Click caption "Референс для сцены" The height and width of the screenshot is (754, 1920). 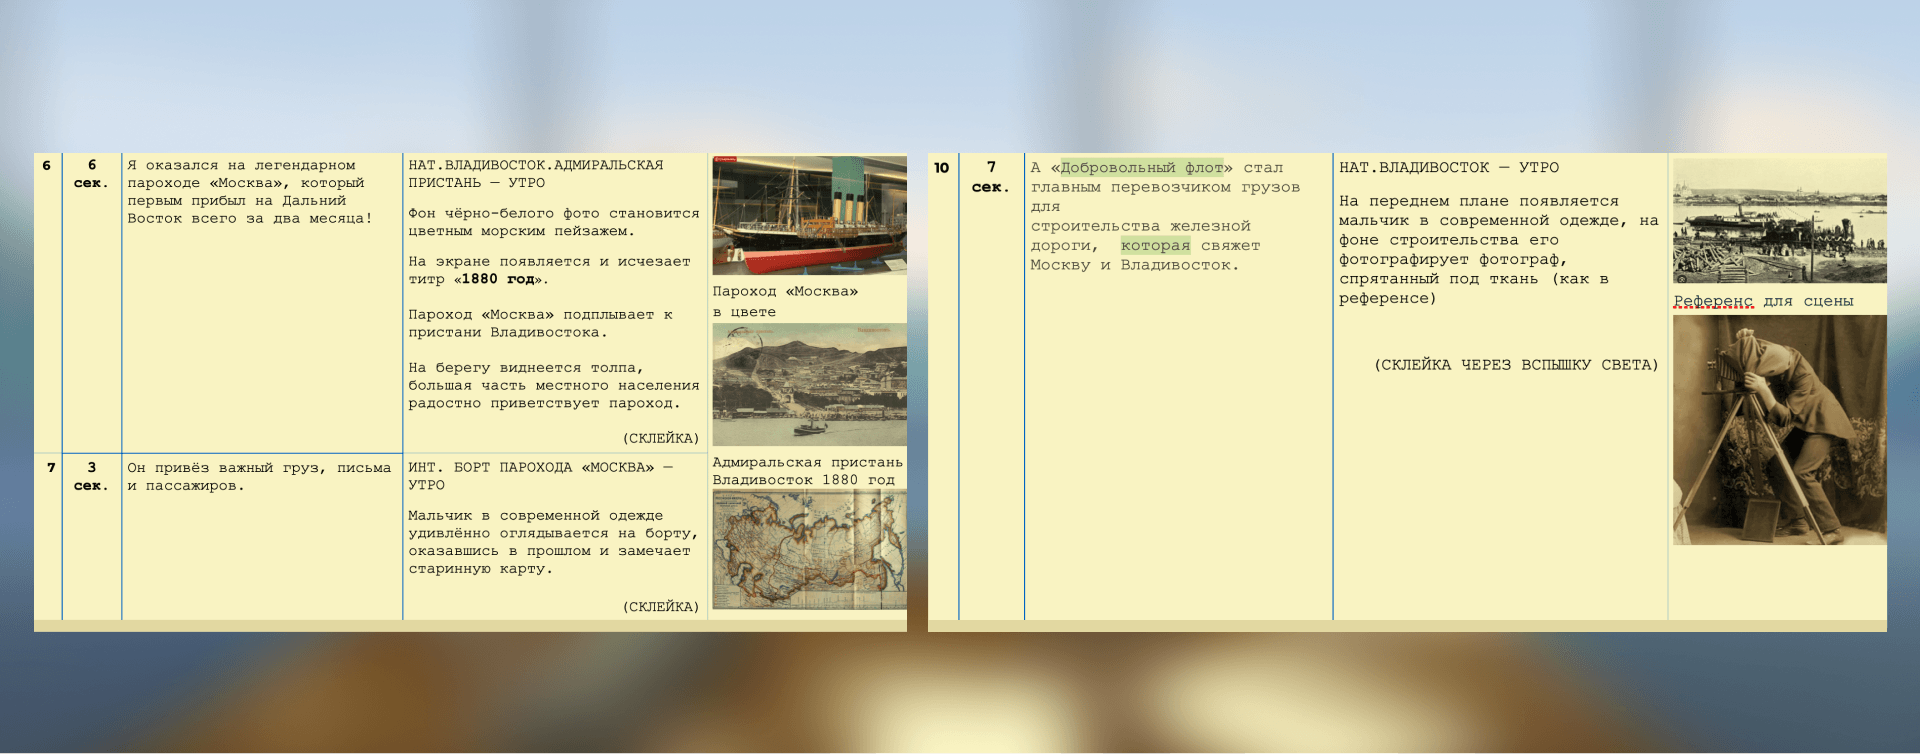(x=1763, y=301)
